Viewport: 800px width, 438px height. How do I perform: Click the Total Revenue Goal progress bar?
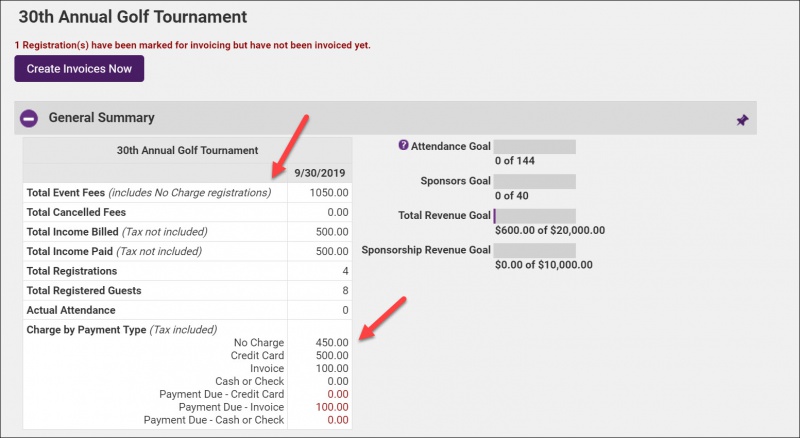tap(535, 216)
